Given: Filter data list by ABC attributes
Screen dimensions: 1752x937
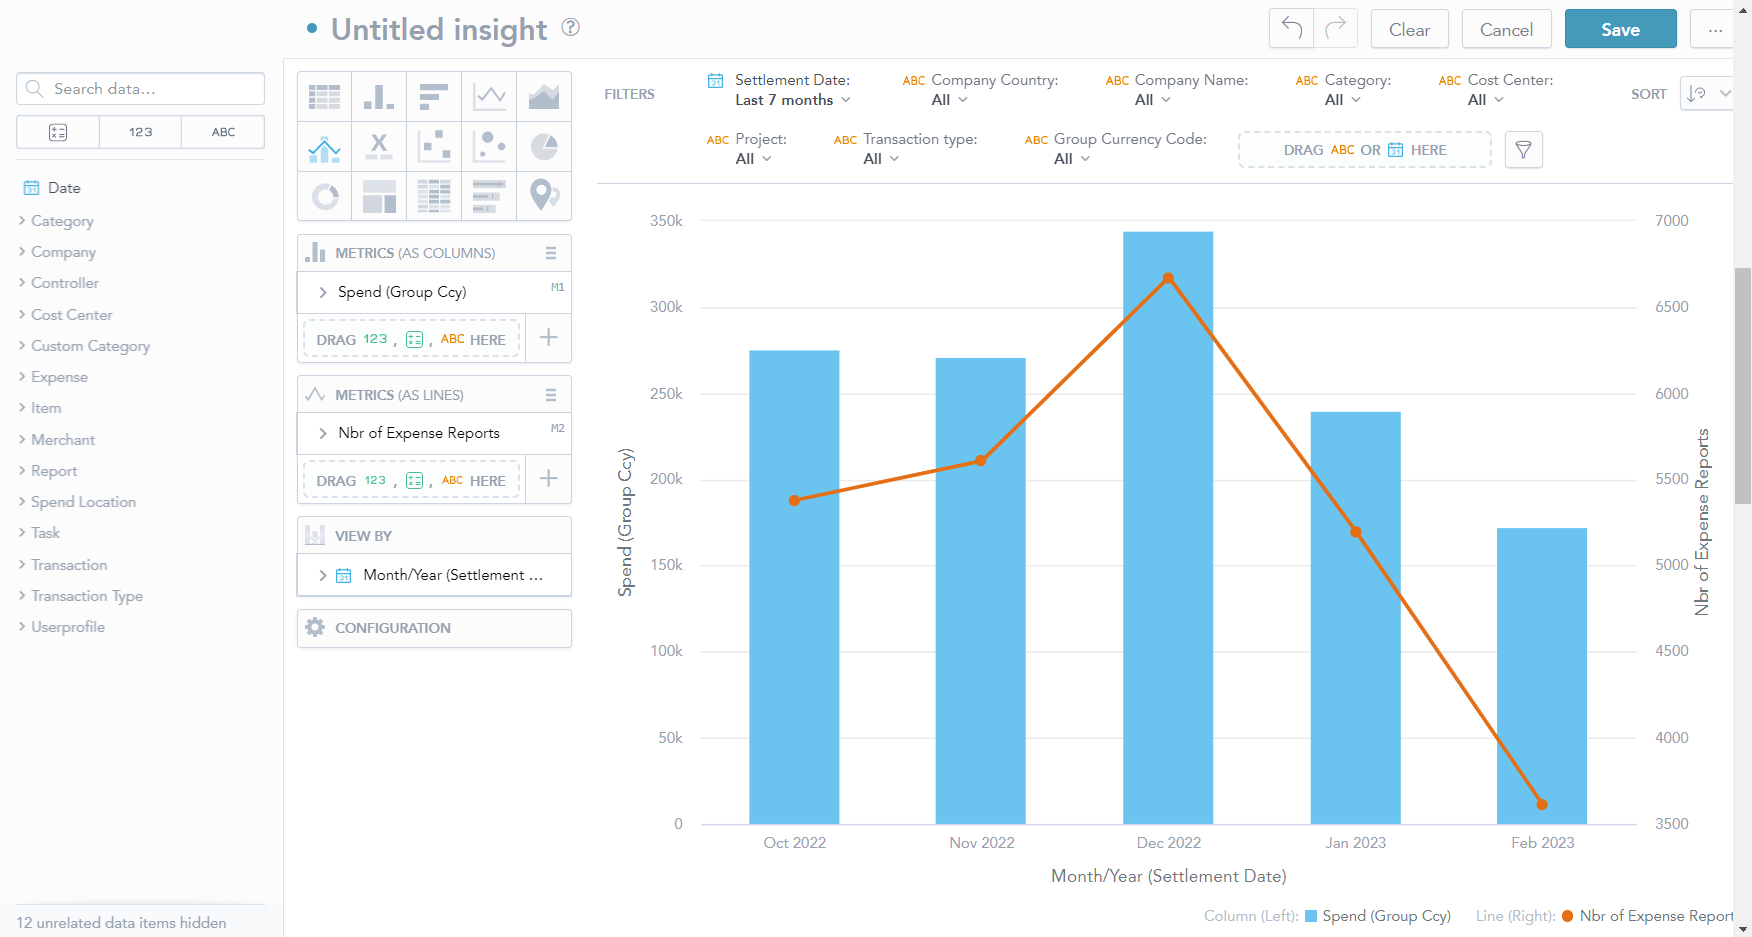Looking at the screenshot, I should click(223, 132).
